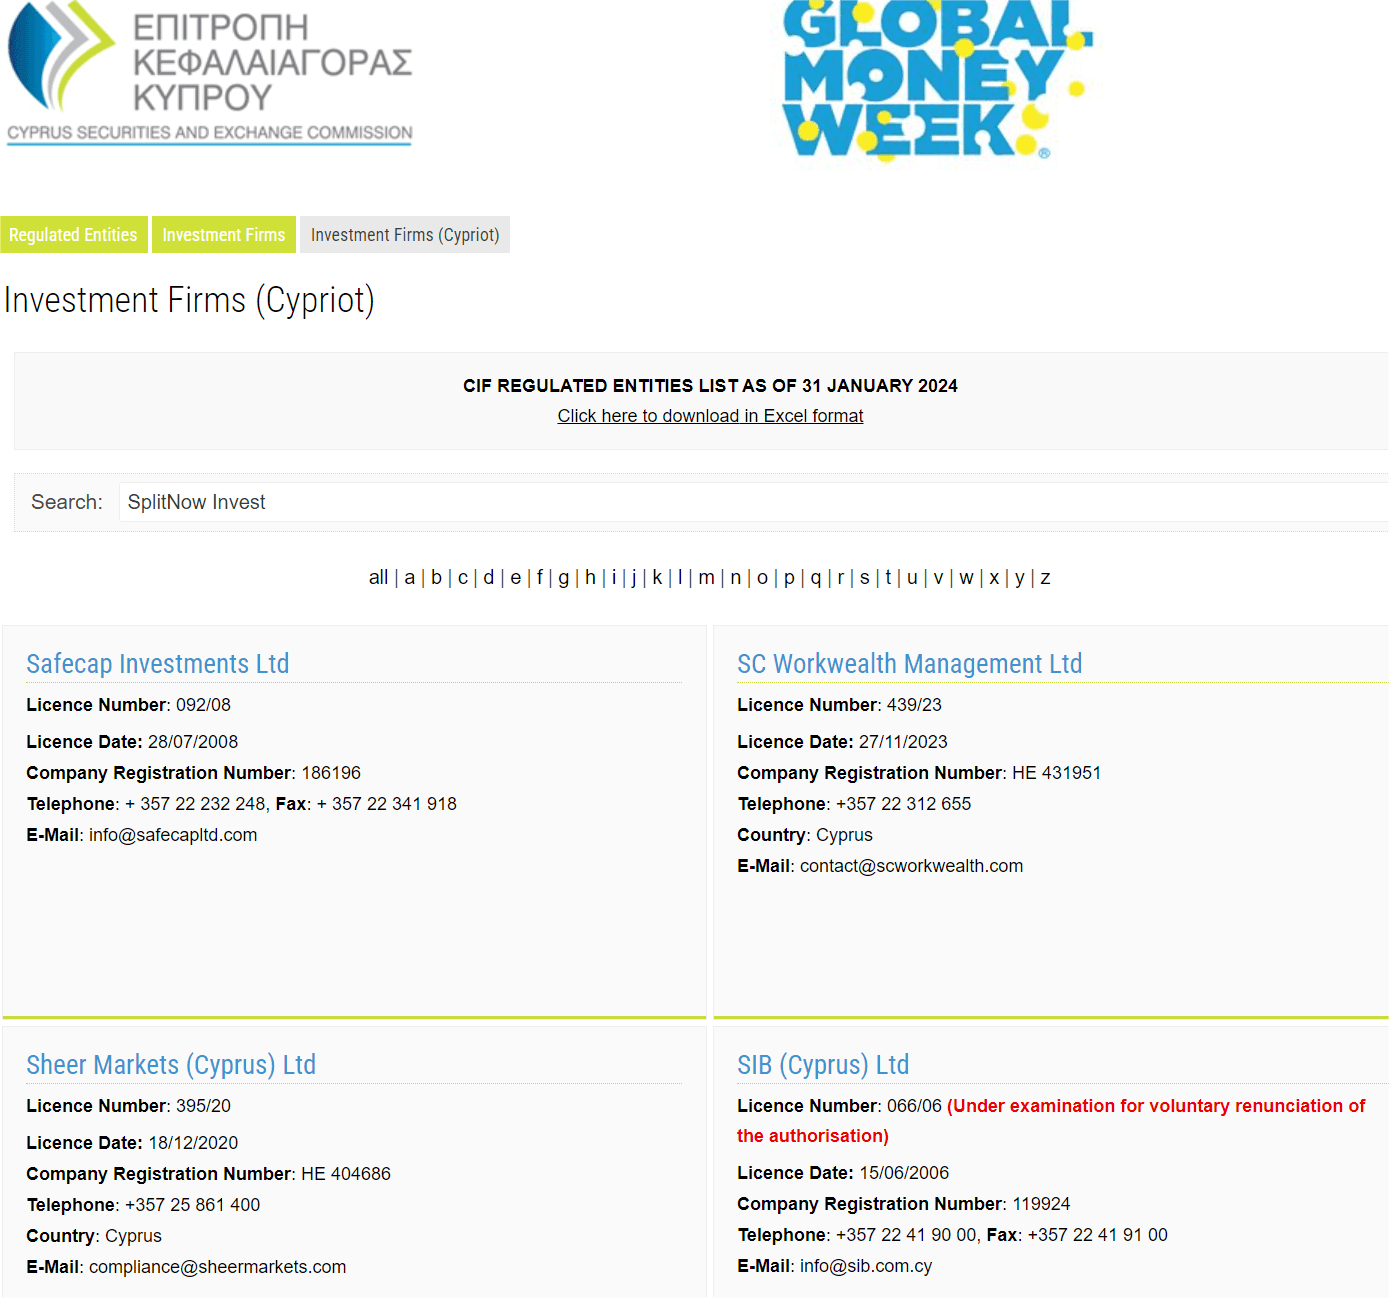Filter firms by letter w

click(x=967, y=578)
